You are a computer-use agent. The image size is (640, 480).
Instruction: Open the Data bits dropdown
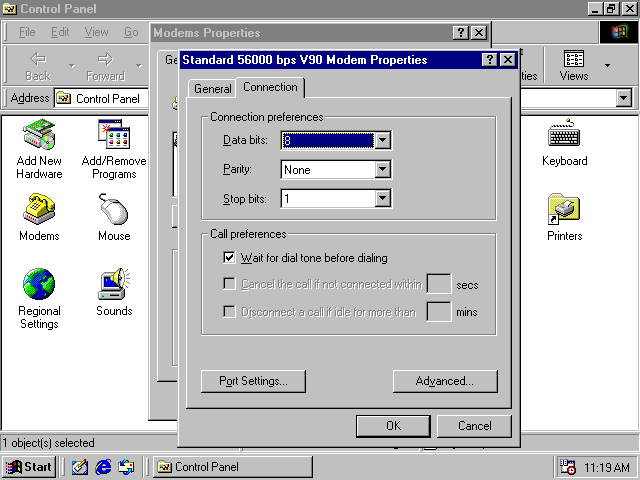pos(382,140)
